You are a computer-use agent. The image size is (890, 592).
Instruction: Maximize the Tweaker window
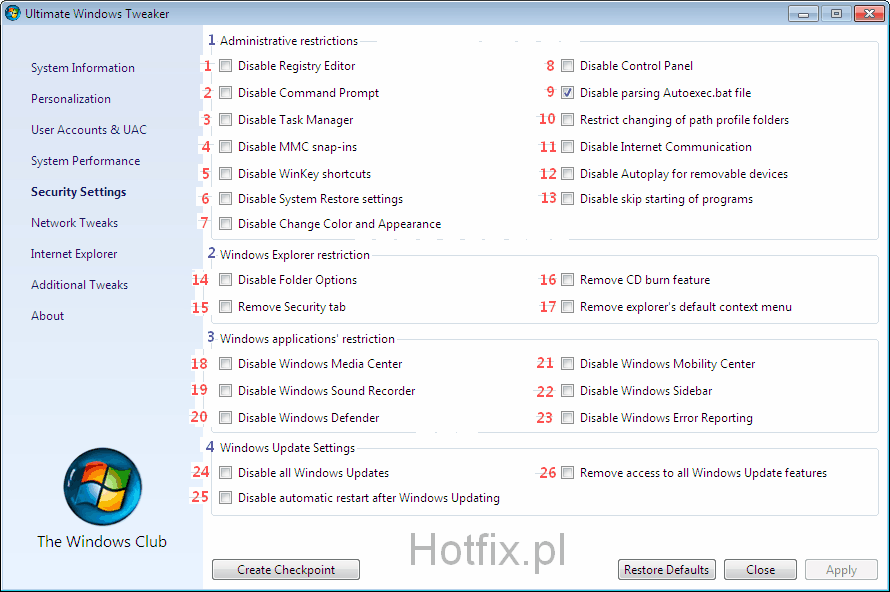coord(835,14)
